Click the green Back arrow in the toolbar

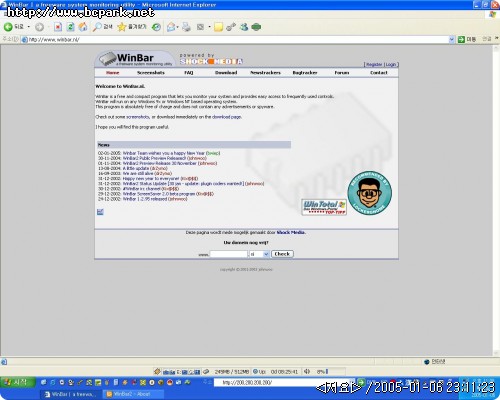point(8,27)
